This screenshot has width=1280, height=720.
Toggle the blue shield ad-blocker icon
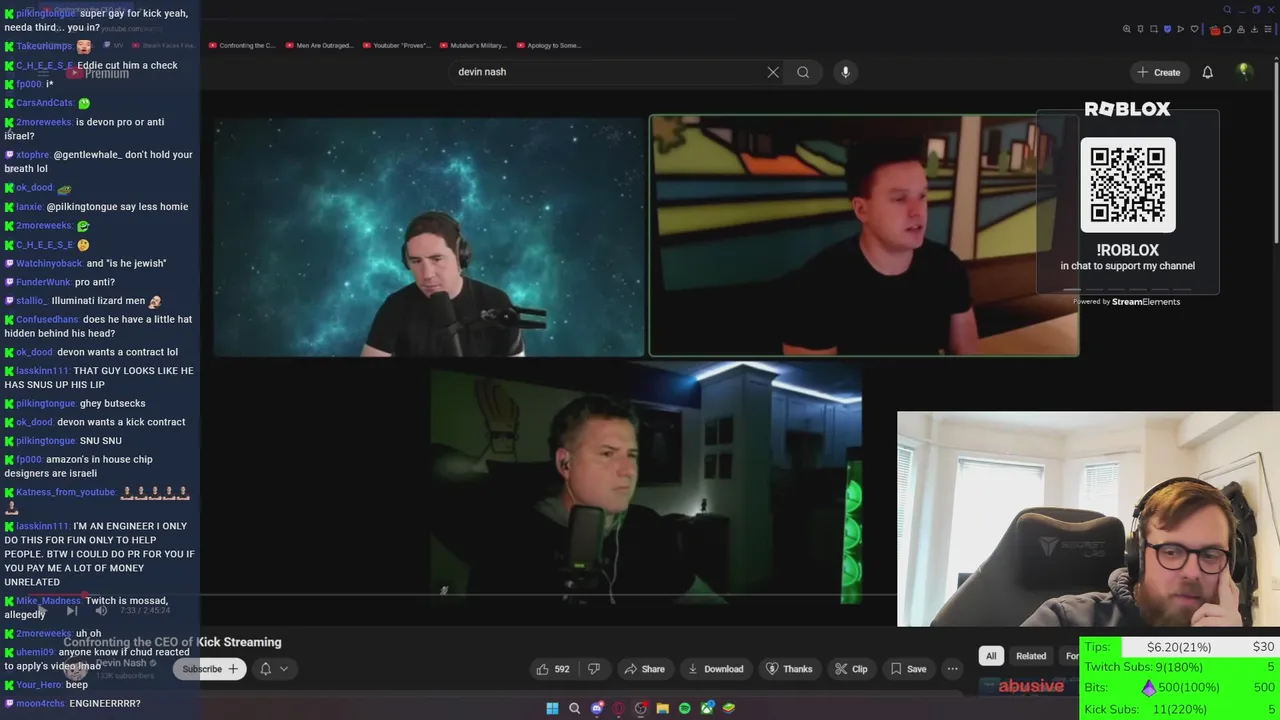[x=1167, y=29]
